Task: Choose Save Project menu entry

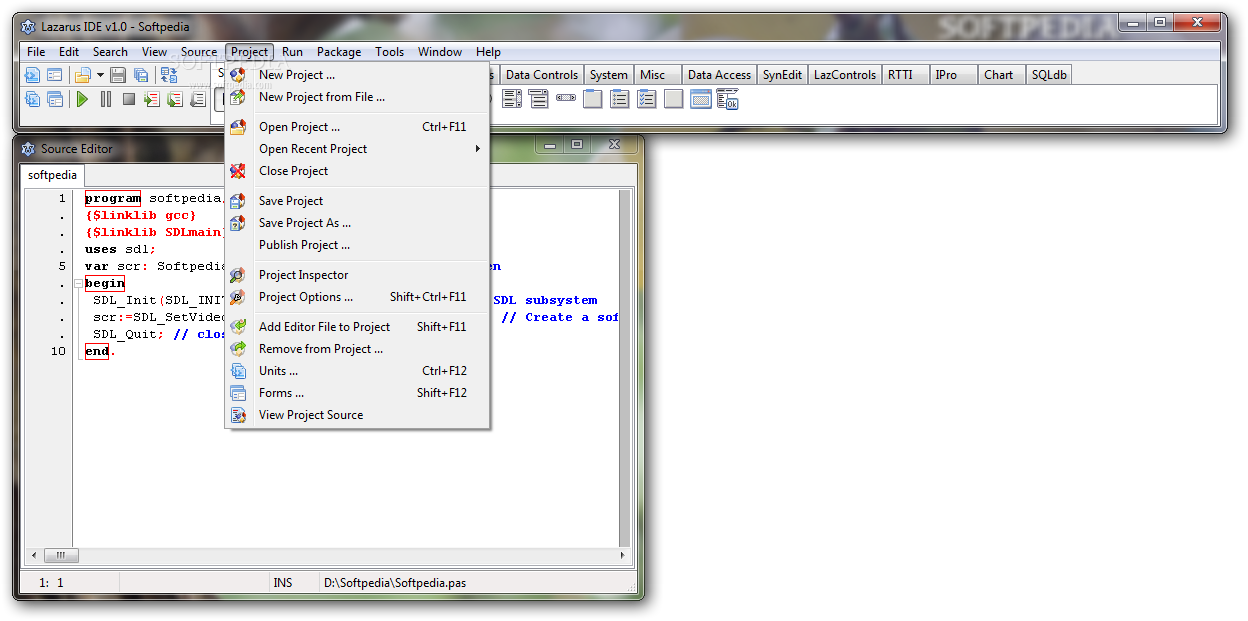Action: (x=358, y=201)
